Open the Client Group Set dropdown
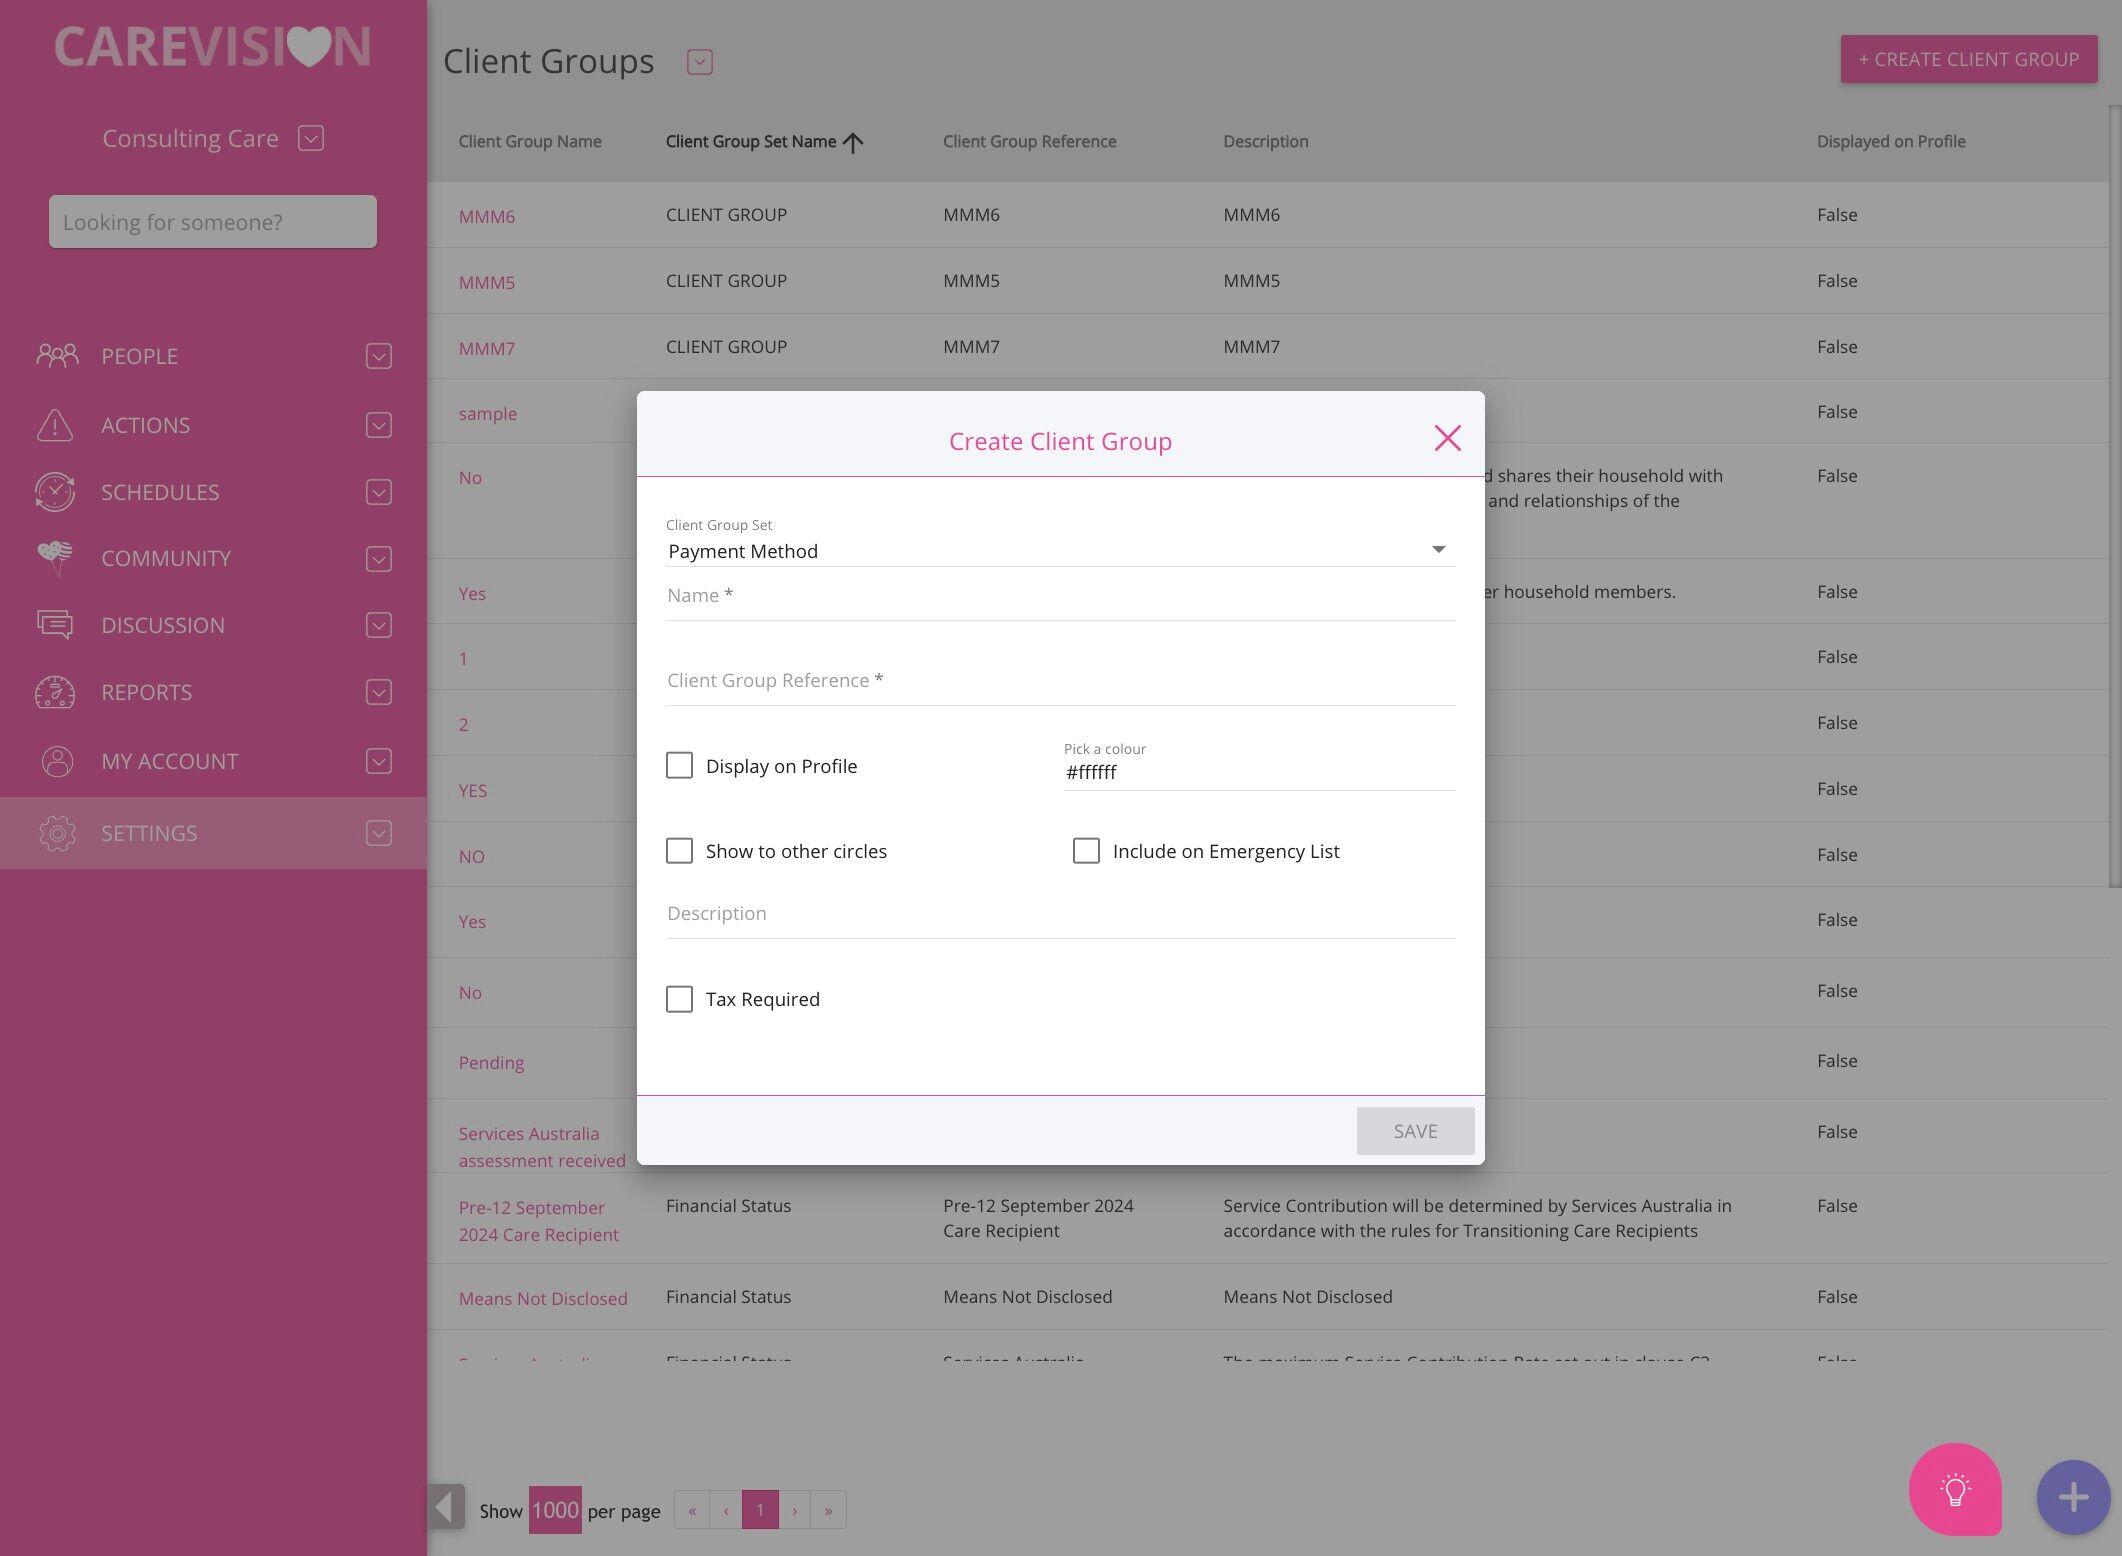 click(1059, 551)
